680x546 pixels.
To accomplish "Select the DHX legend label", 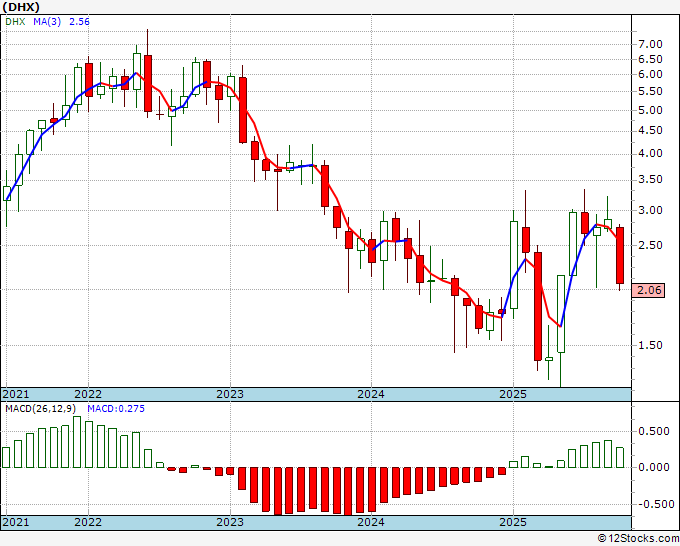I will point(15,21).
